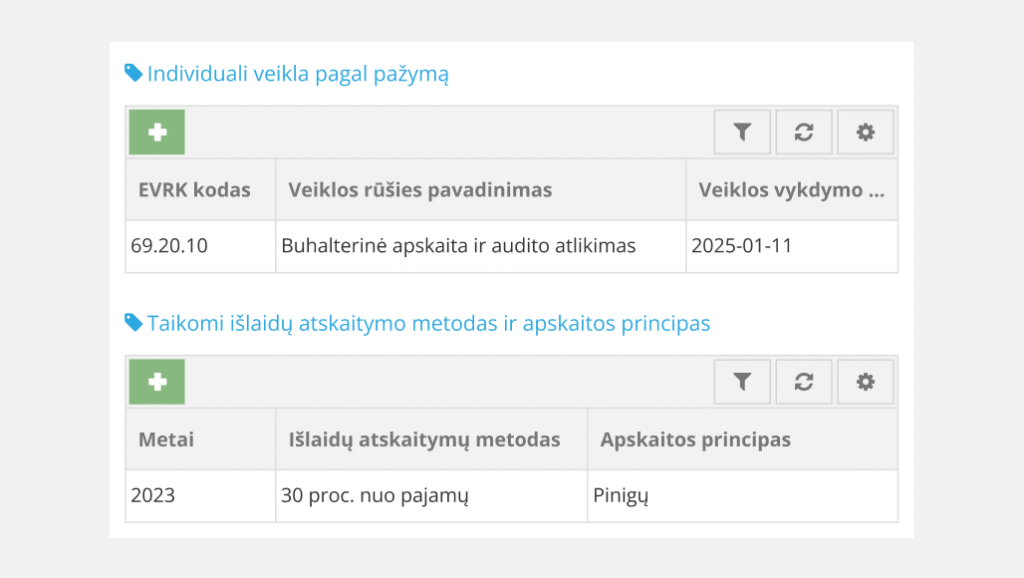Sort by Veiklos rūšies pavadinimas column
Screen dimensions: 1024x578
pyautogui.click(x=420, y=190)
